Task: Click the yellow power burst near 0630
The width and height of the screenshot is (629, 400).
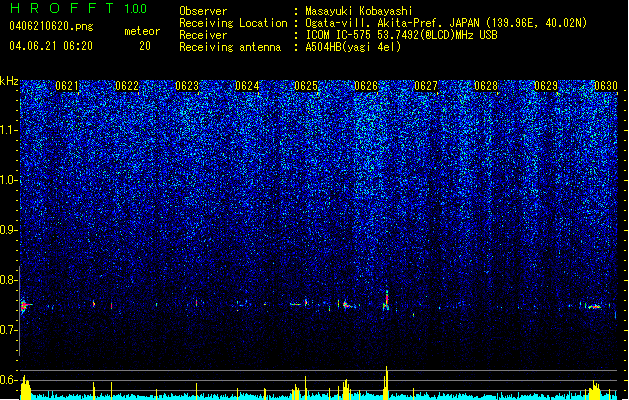Action: 594,390
